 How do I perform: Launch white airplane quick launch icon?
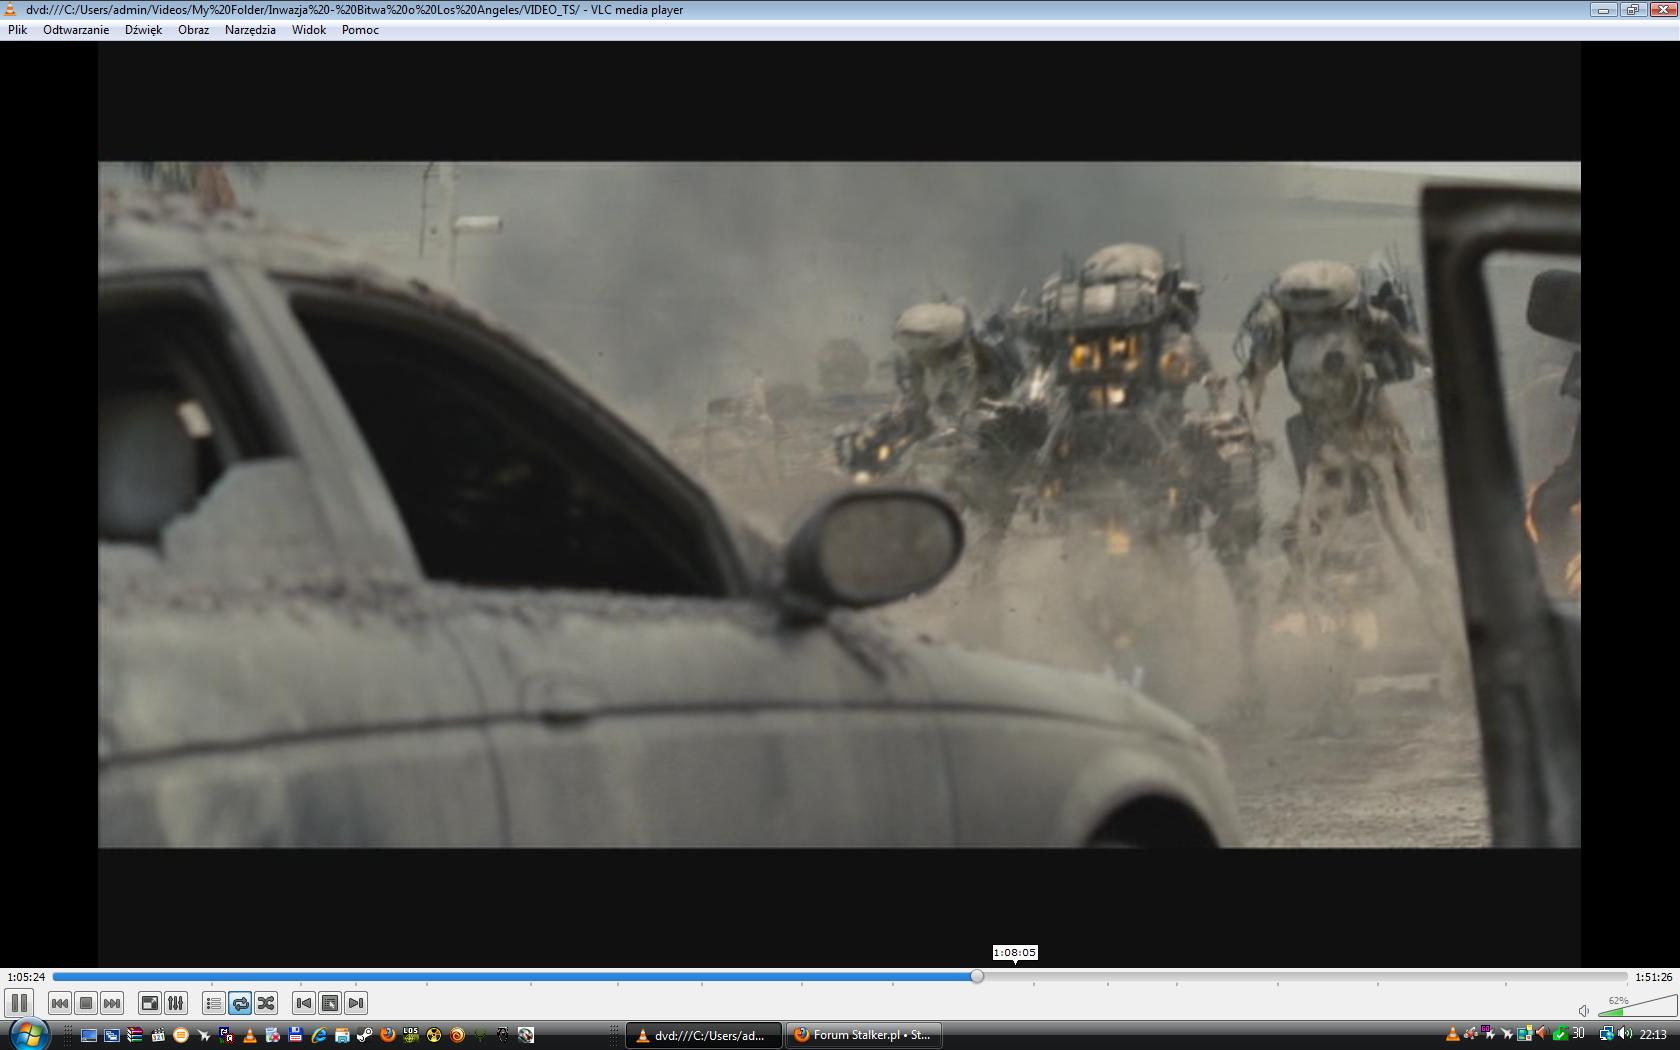203,1035
